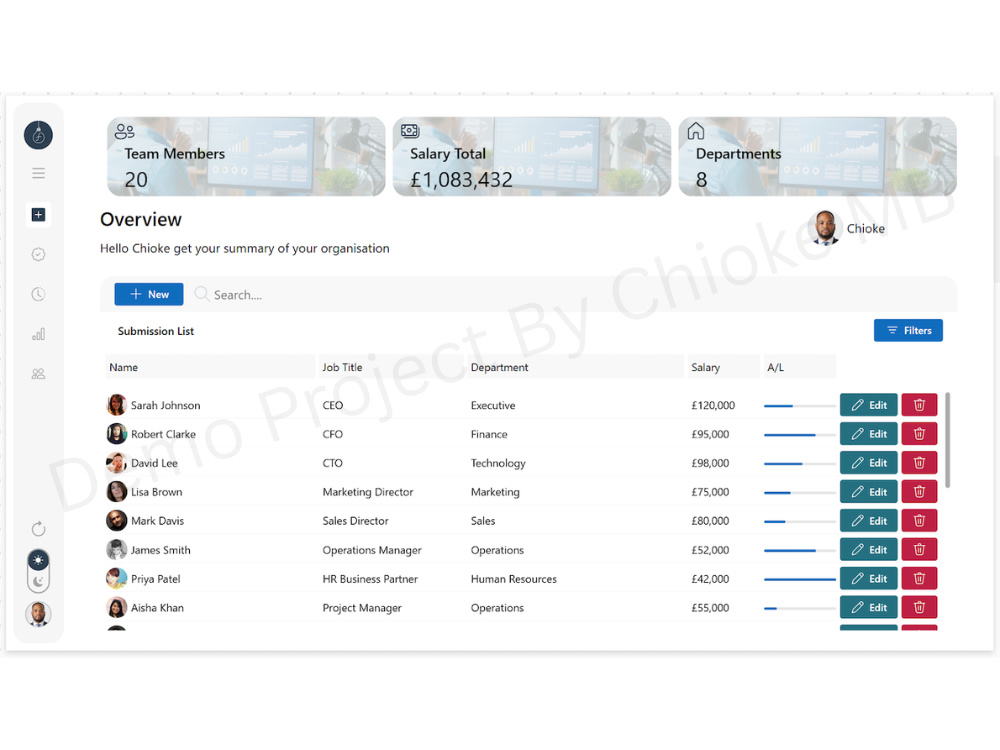Click Sarah Johnson's avatar photo
The height and width of the screenshot is (750, 1000).
116,405
